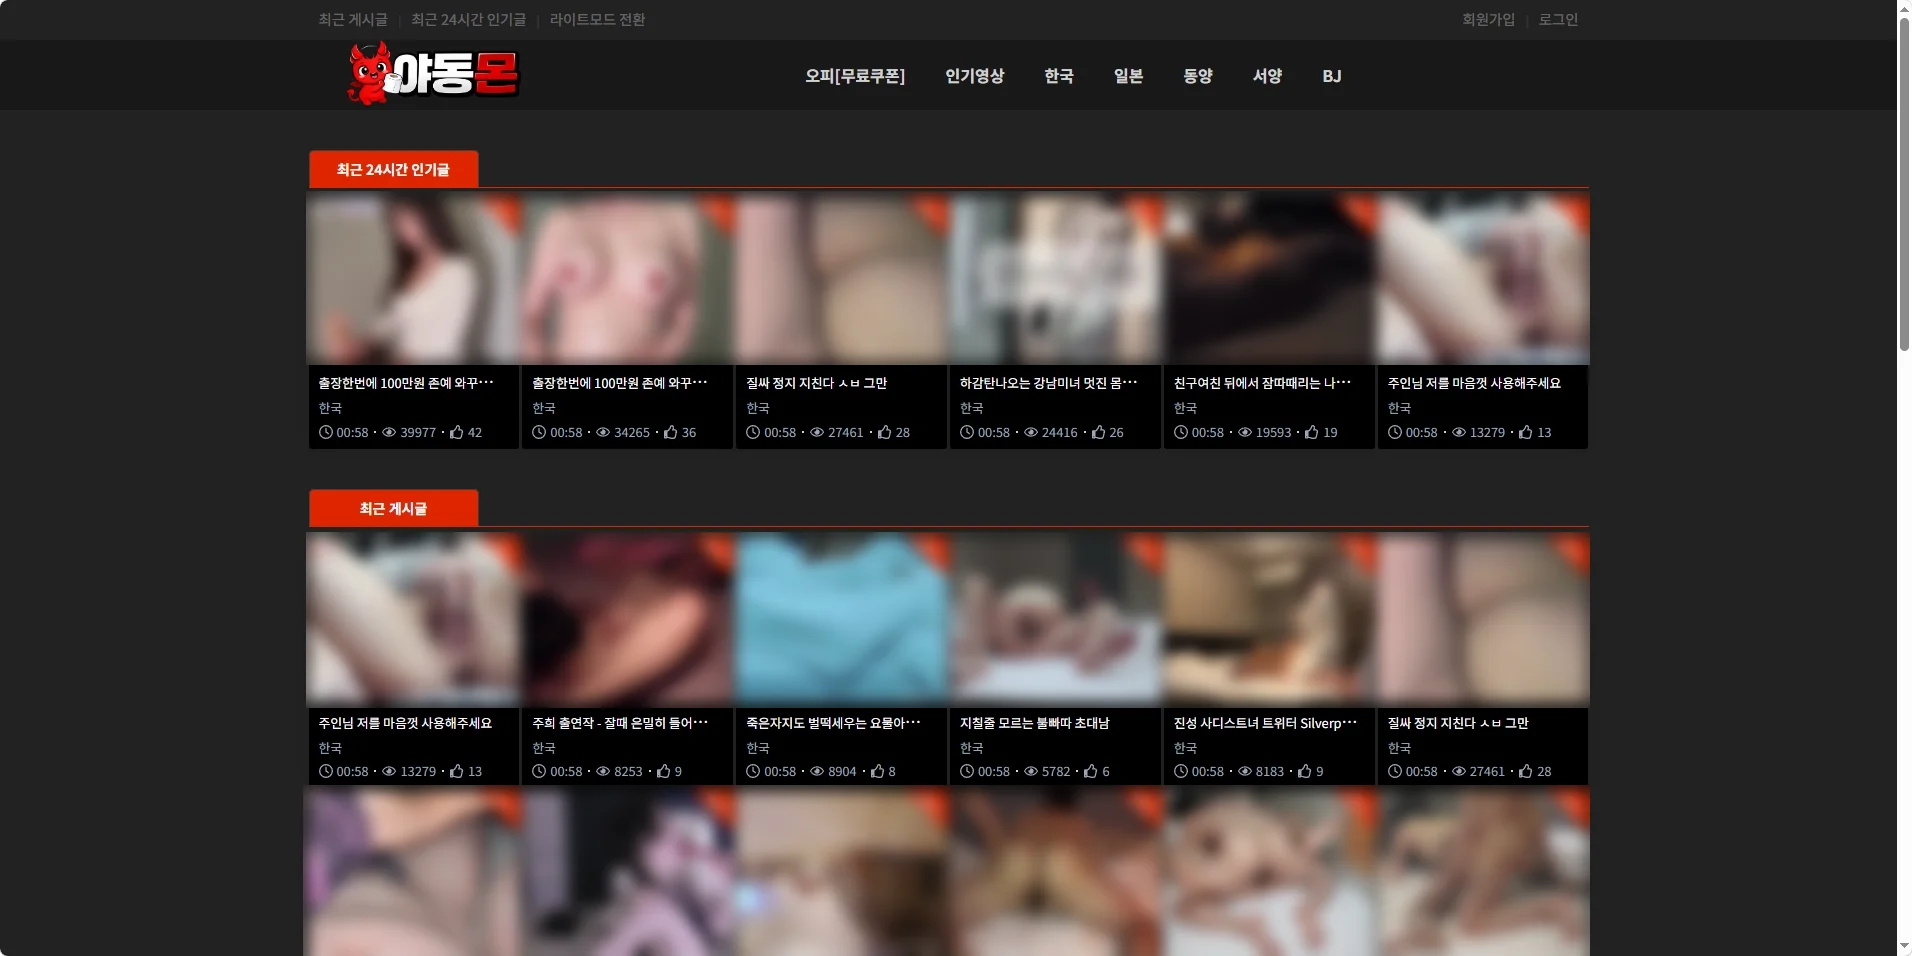The image size is (1912, 956).
Task: Click thumbs-up icon beside count 36
Action: coord(671,433)
